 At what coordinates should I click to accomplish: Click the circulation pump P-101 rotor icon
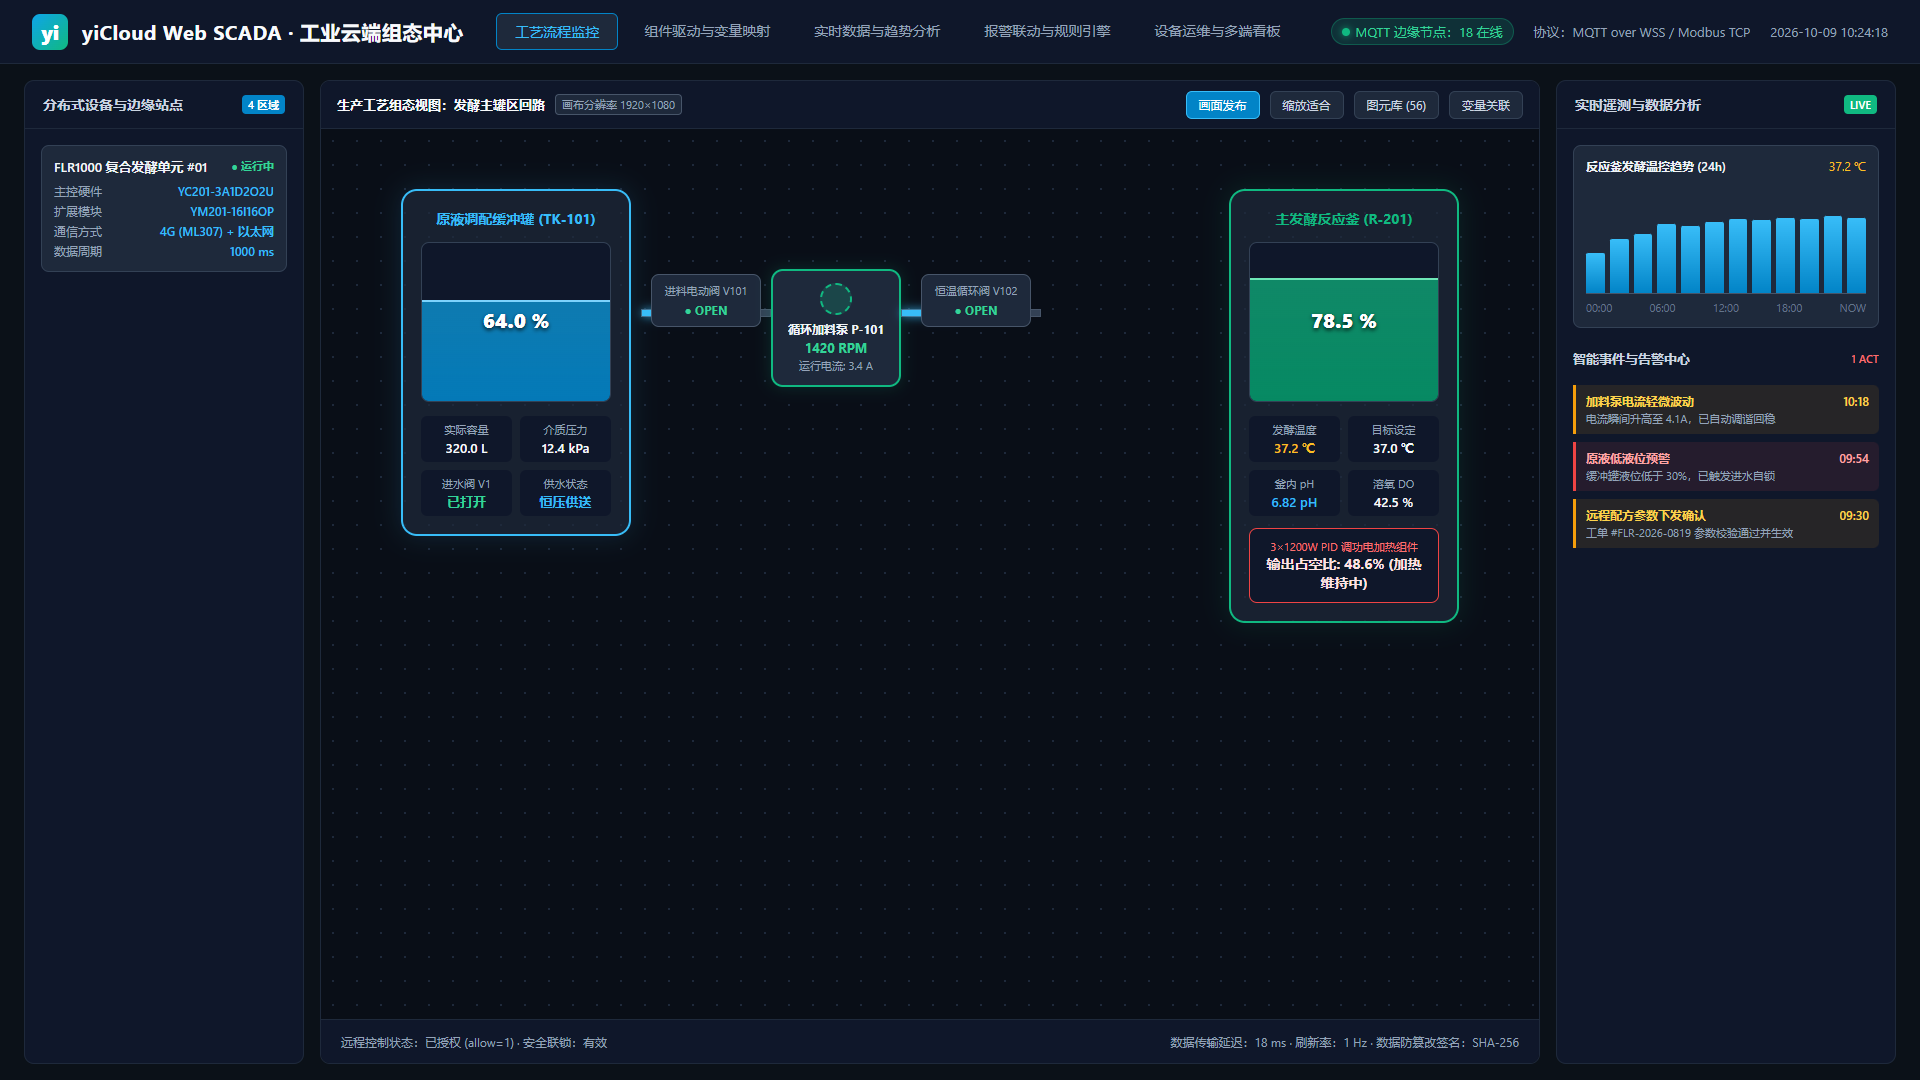point(835,298)
